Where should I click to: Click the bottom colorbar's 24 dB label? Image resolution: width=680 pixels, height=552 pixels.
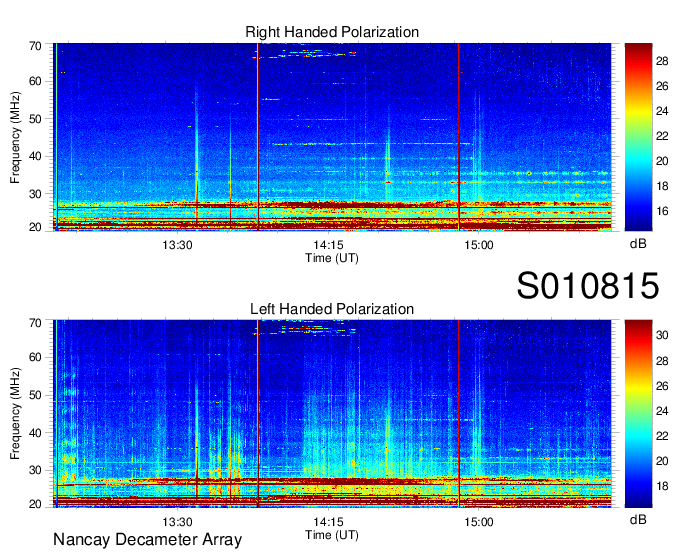tap(662, 411)
